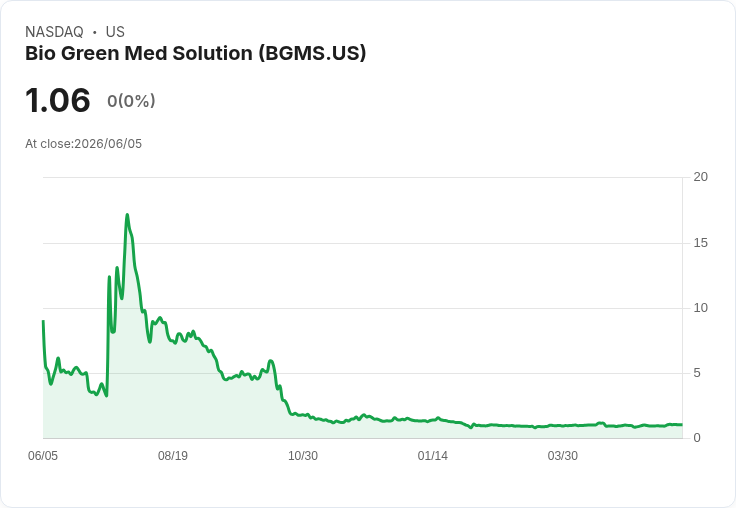Click the small price peak just before 10/30

pyautogui.click(x=271, y=361)
